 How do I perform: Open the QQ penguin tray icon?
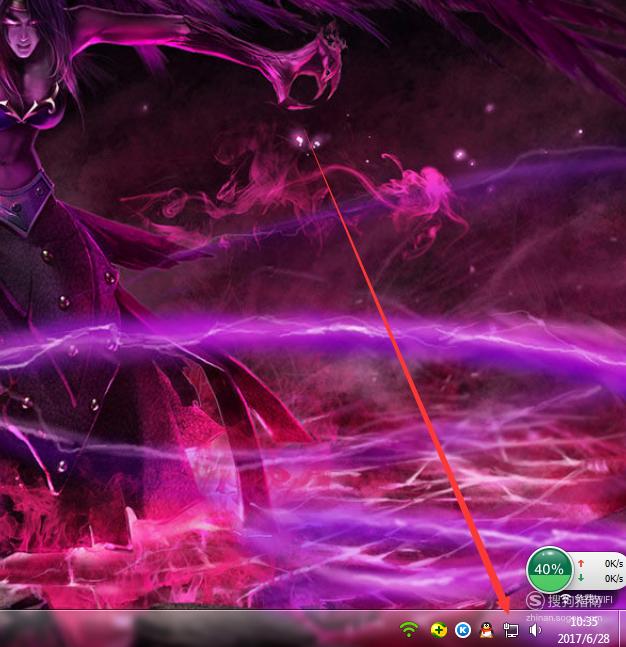[x=487, y=630]
